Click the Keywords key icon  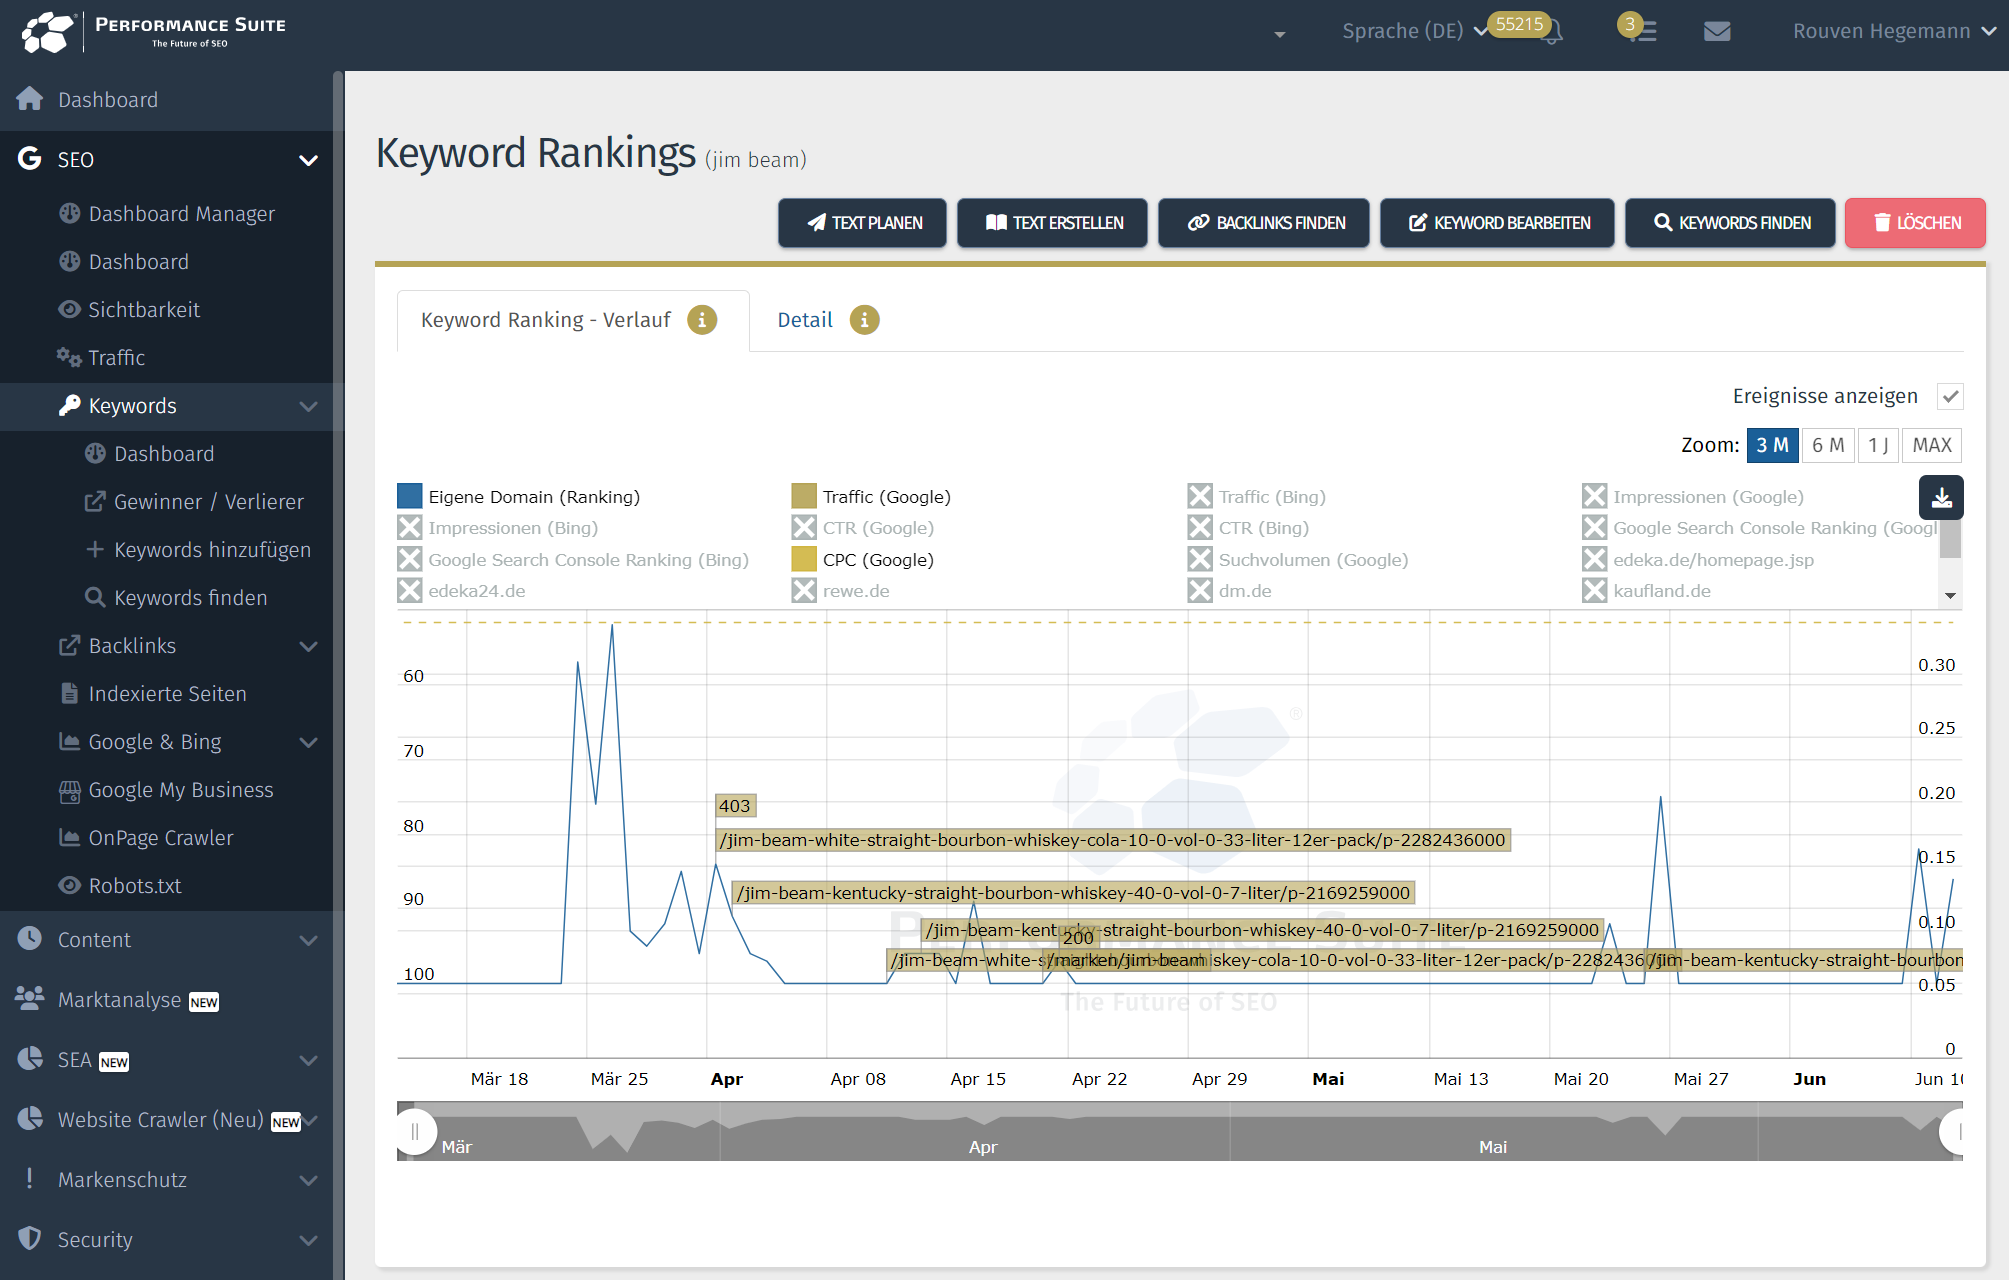[x=69, y=405]
